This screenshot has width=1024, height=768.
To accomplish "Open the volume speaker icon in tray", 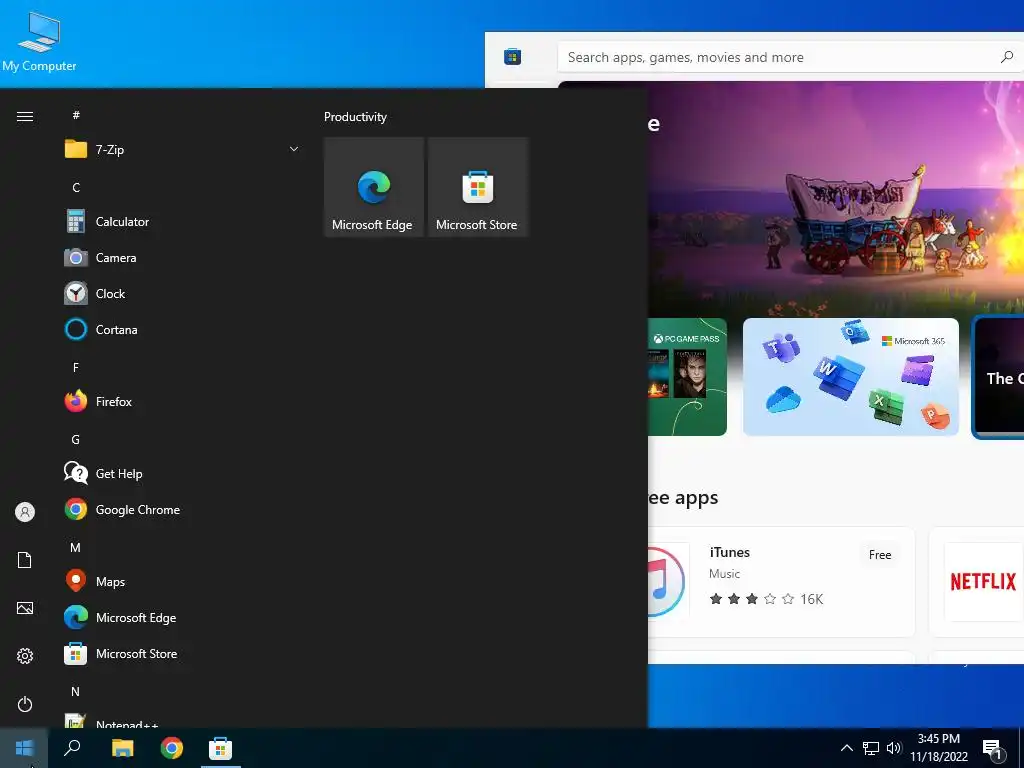I will point(894,748).
